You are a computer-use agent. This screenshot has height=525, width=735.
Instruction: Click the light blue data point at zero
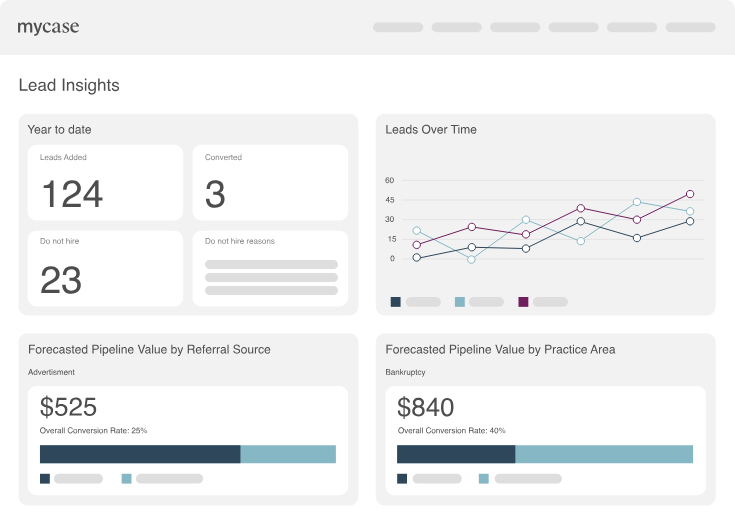(472, 259)
